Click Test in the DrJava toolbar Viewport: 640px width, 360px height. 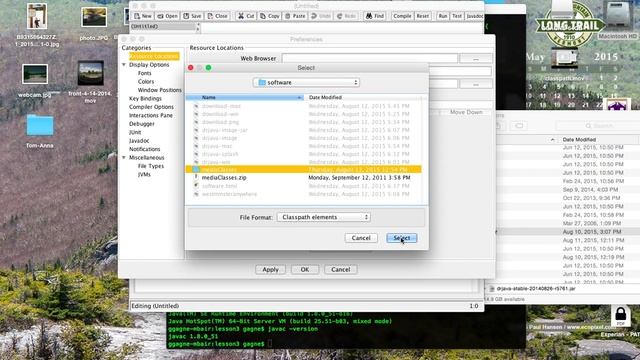(x=457, y=16)
